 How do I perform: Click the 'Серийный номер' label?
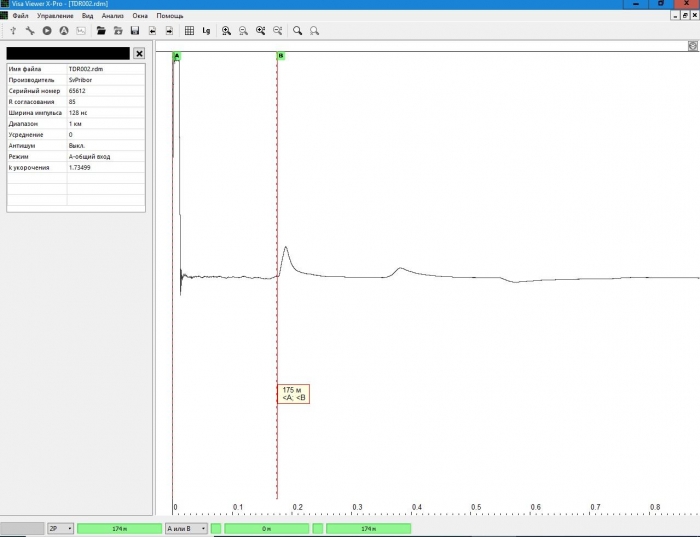coord(34,91)
